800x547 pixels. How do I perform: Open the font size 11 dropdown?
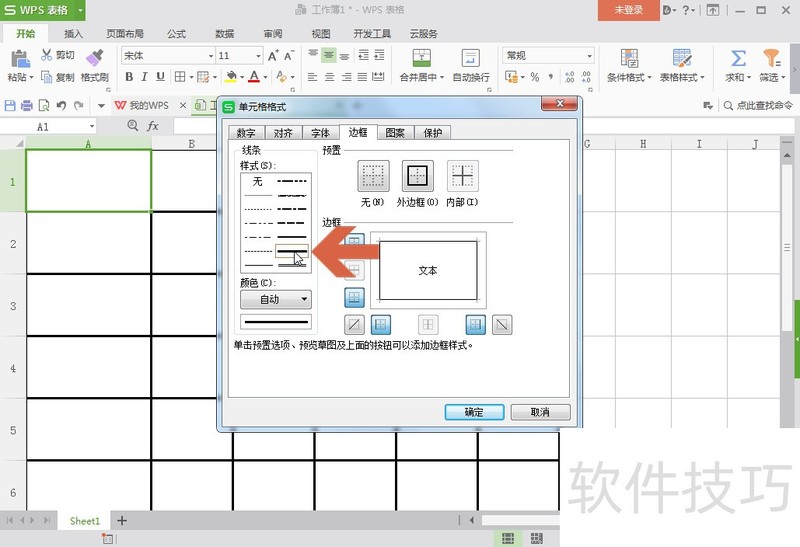click(x=258, y=56)
